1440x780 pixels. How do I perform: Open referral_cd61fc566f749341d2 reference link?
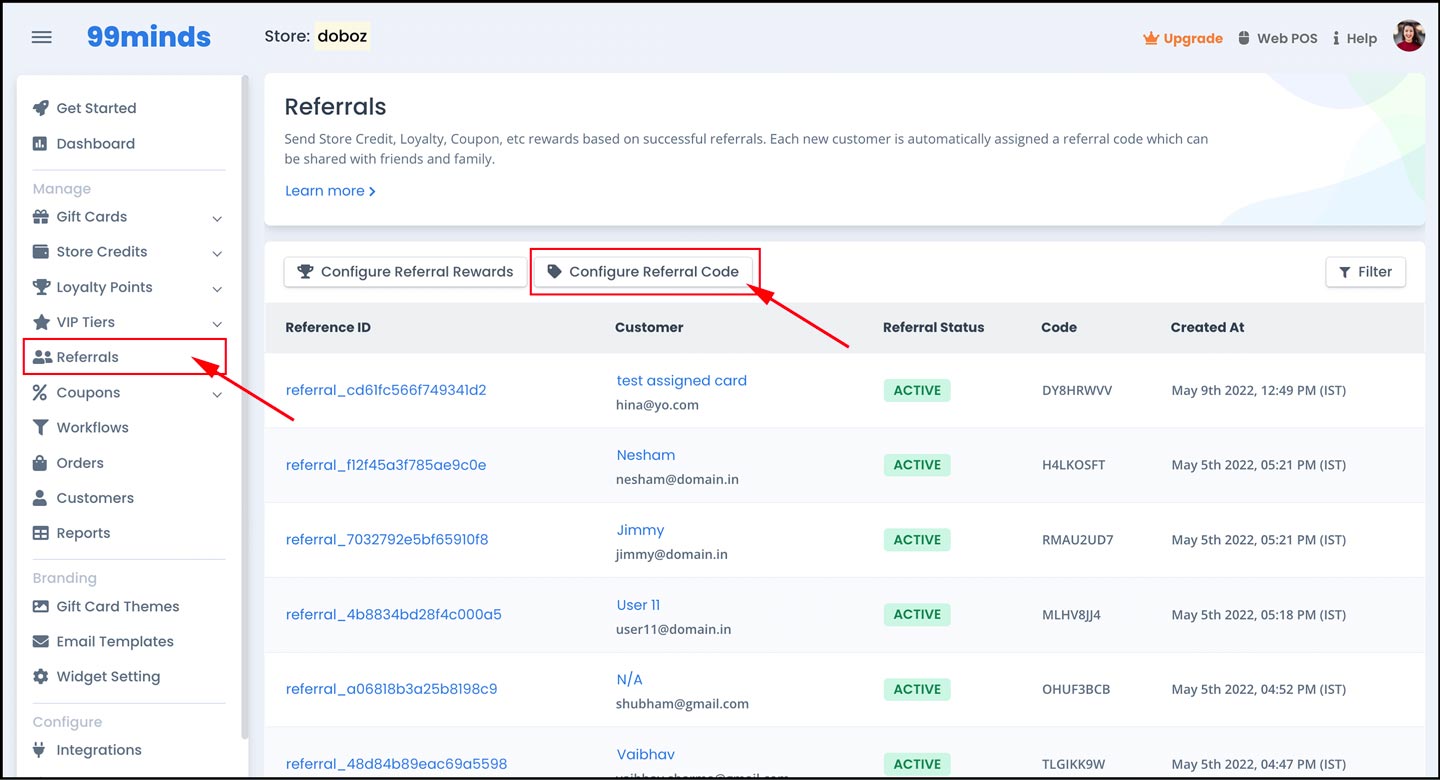[x=386, y=390]
